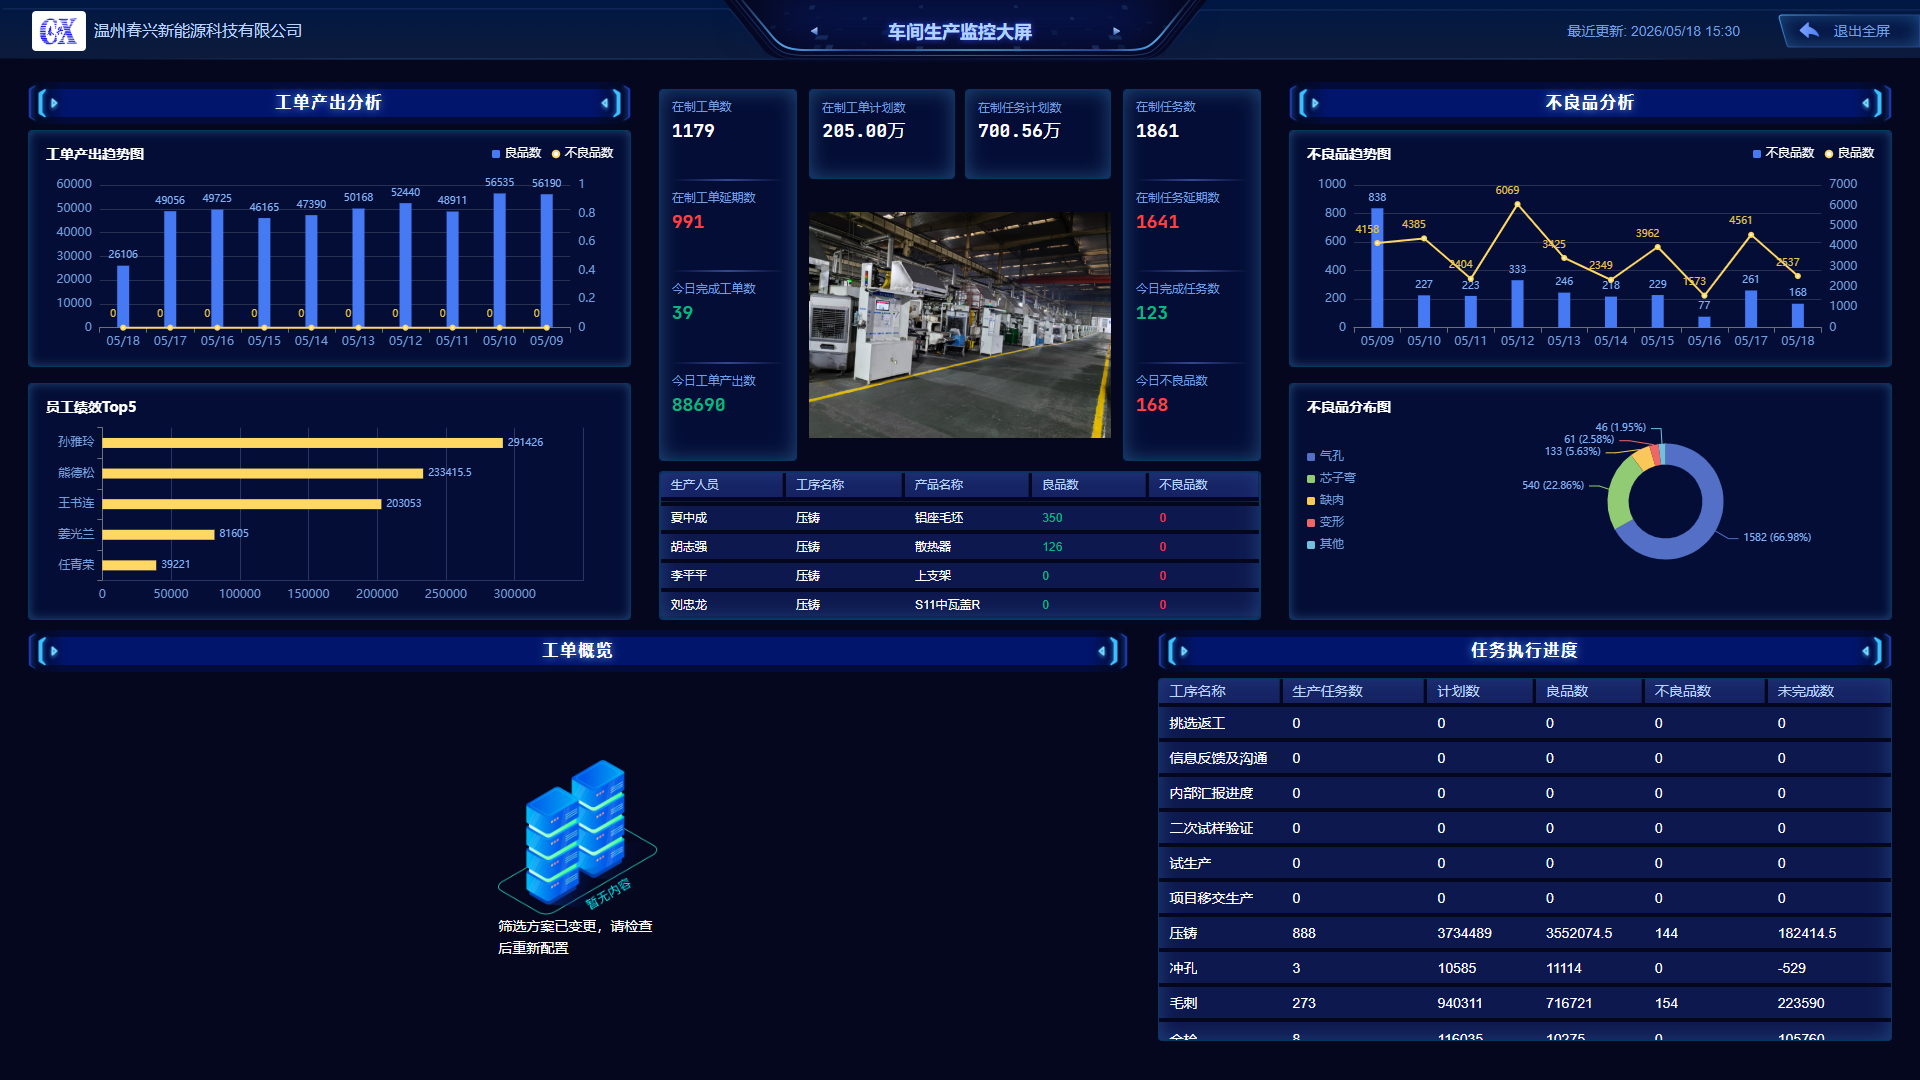Click the exit fullscreen arrow icon
This screenshot has width=1920, height=1080.
click(1808, 30)
